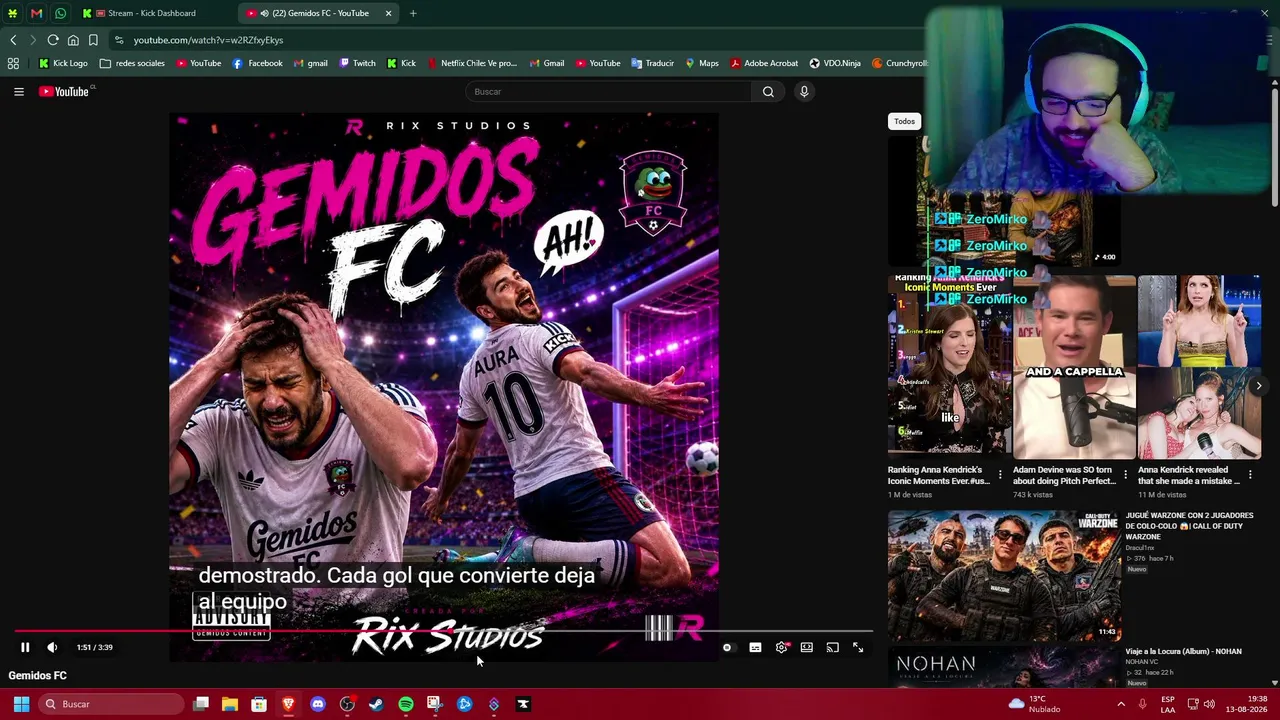Cast video to a TV
This screenshot has width=1280, height=720.
pos(832,647)
